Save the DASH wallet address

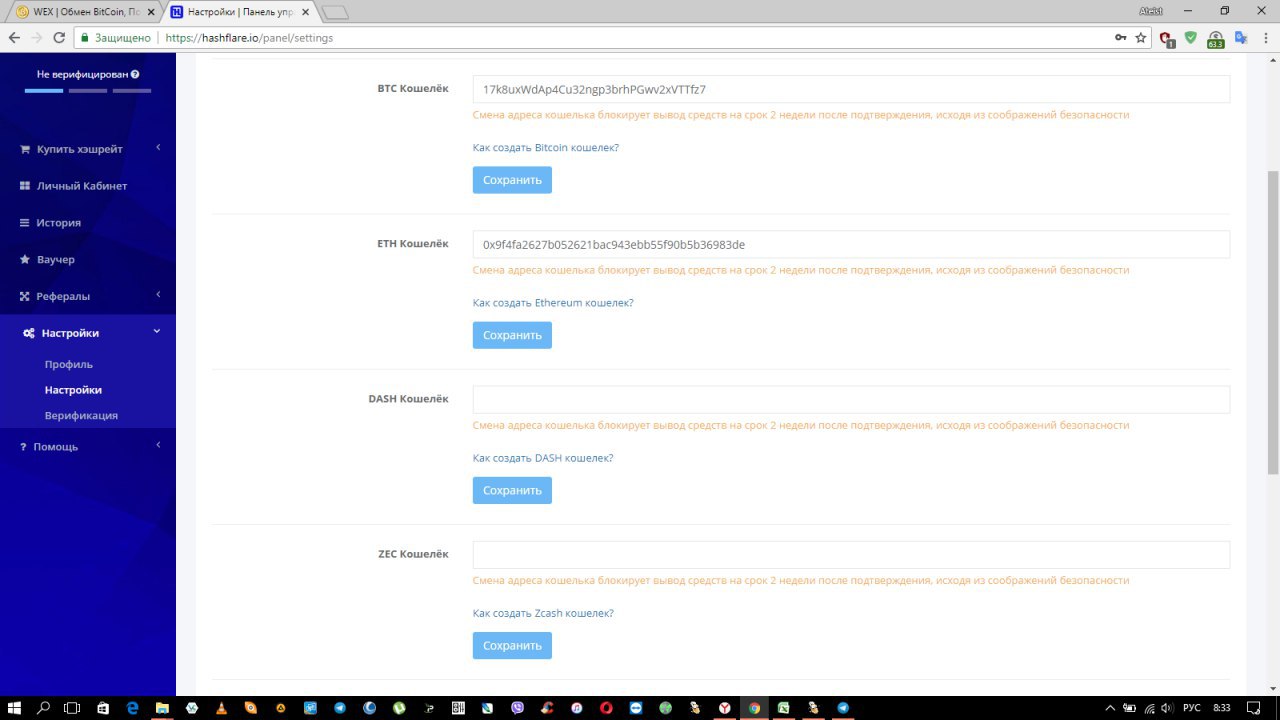click(512, 490)
